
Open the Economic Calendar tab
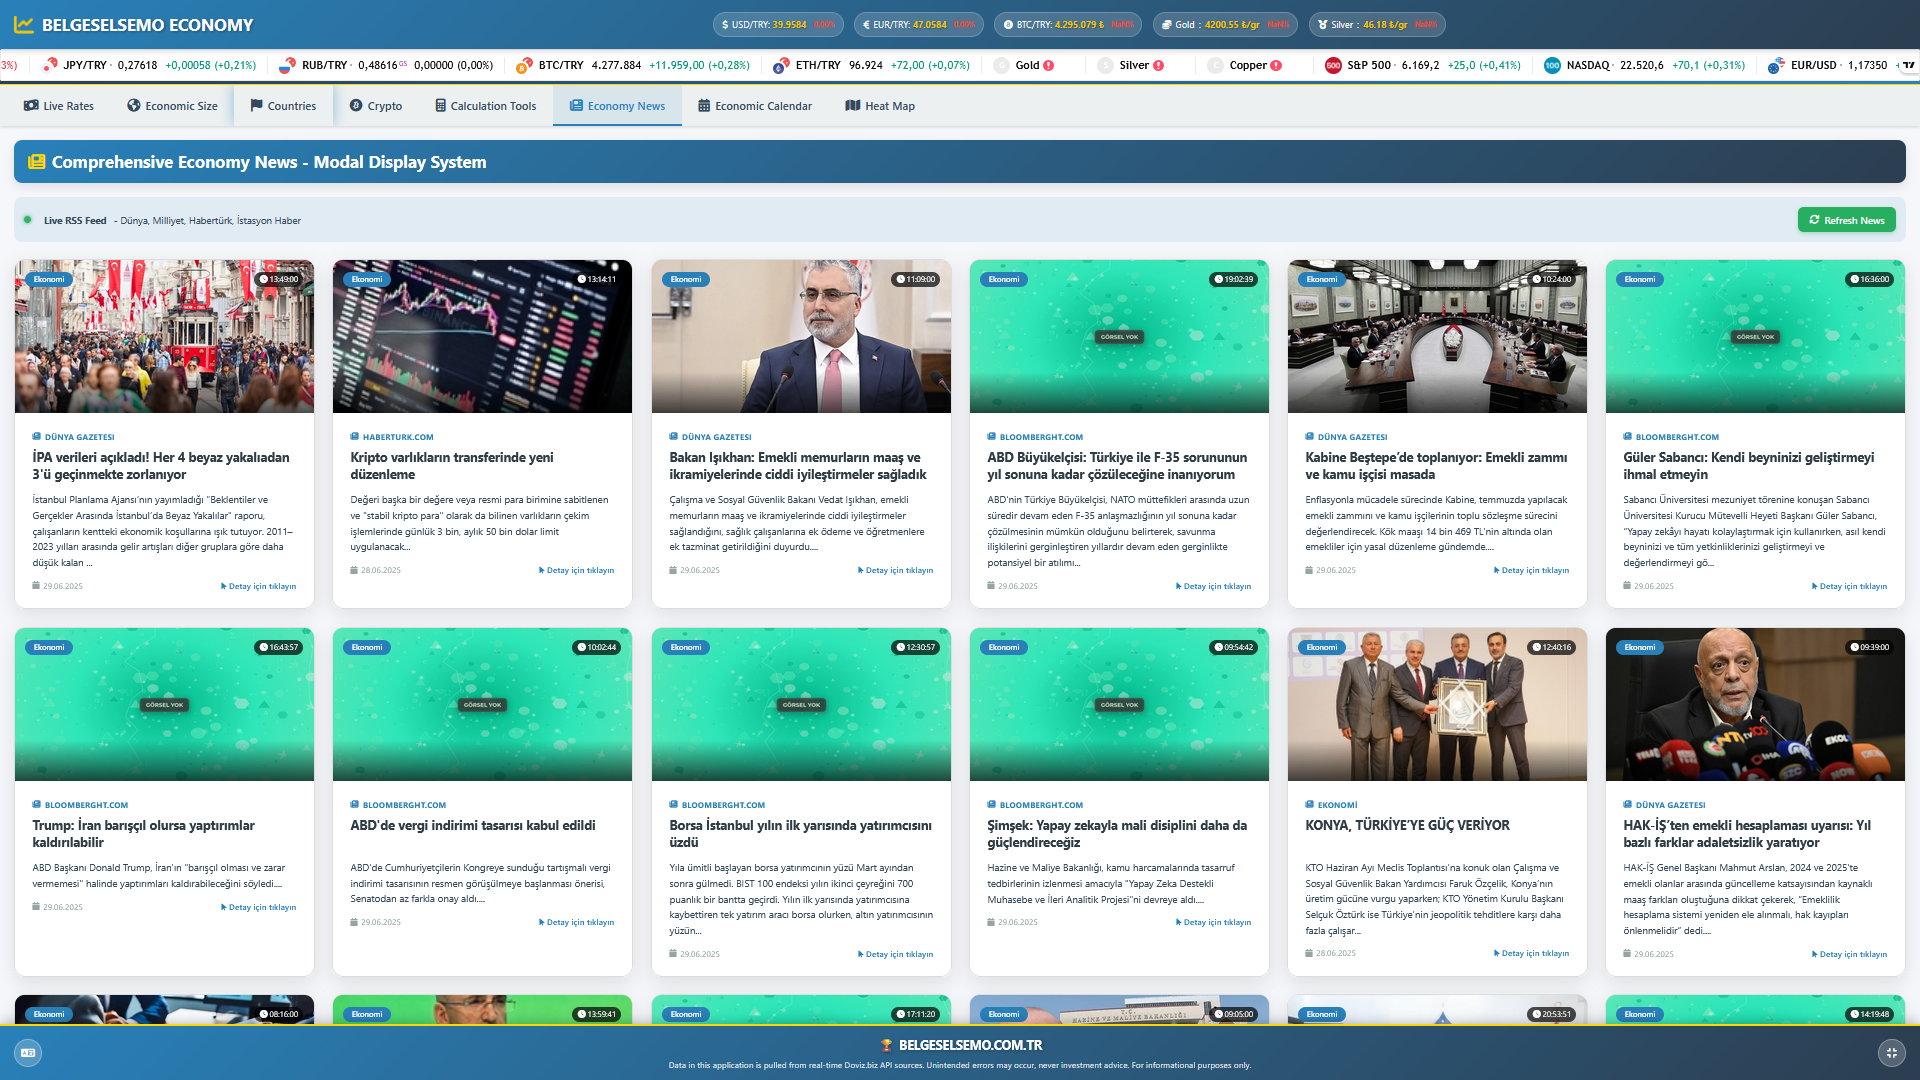755,106
